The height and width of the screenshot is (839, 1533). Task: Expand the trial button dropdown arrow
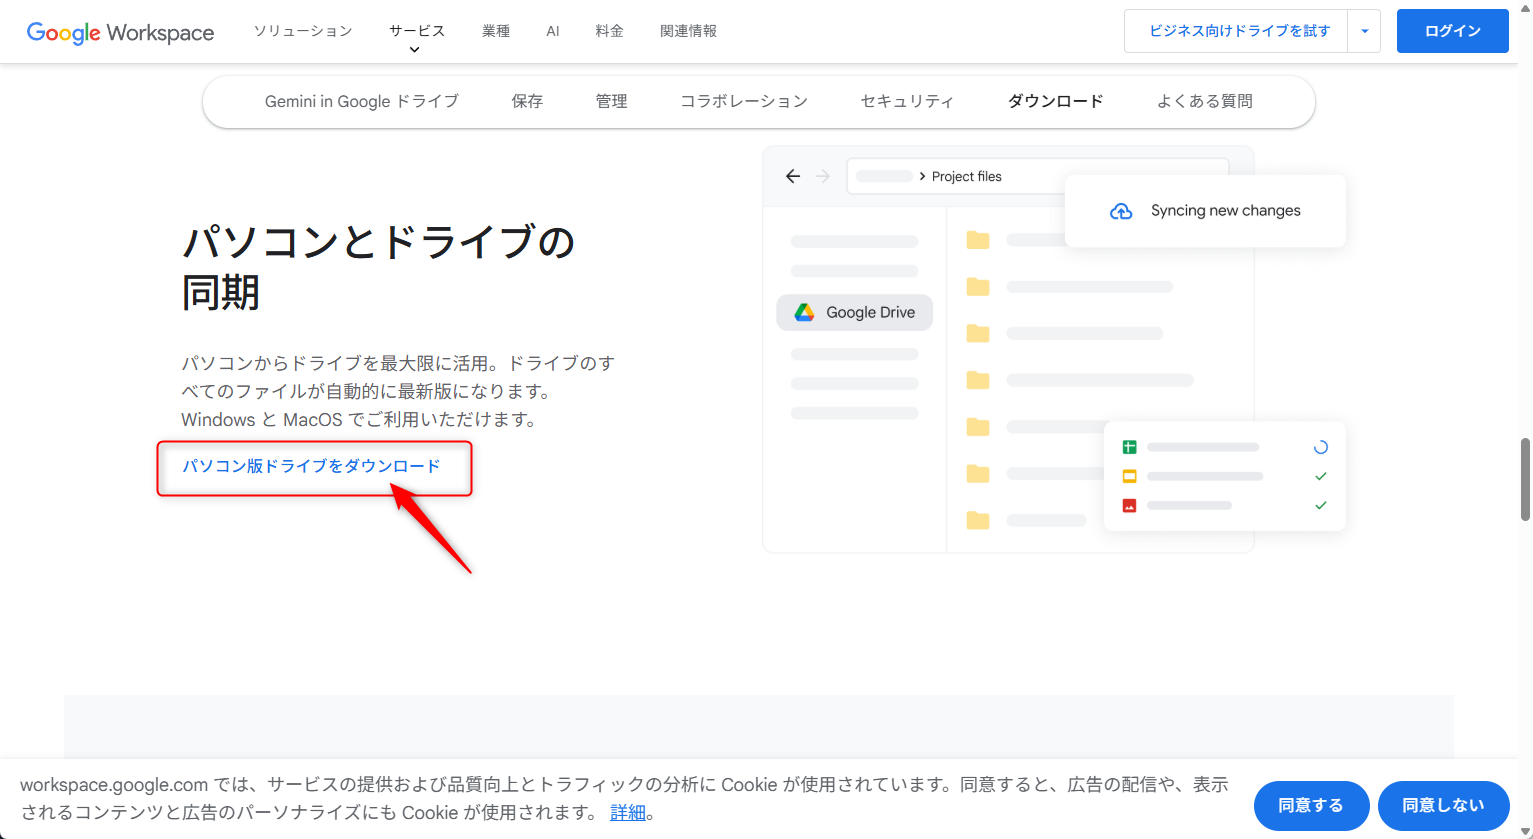tap(1364, 31)
